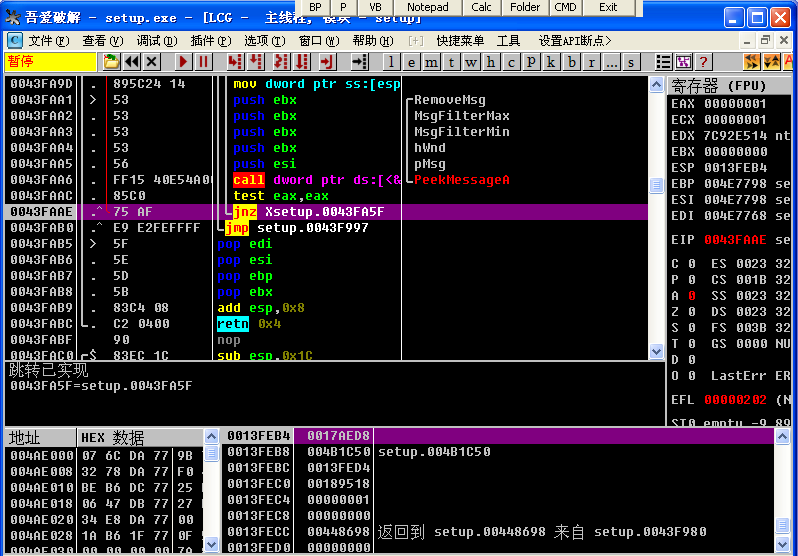Click the Execute Till Return icon
Screen dimensions: 798x556
coord(327,62)
